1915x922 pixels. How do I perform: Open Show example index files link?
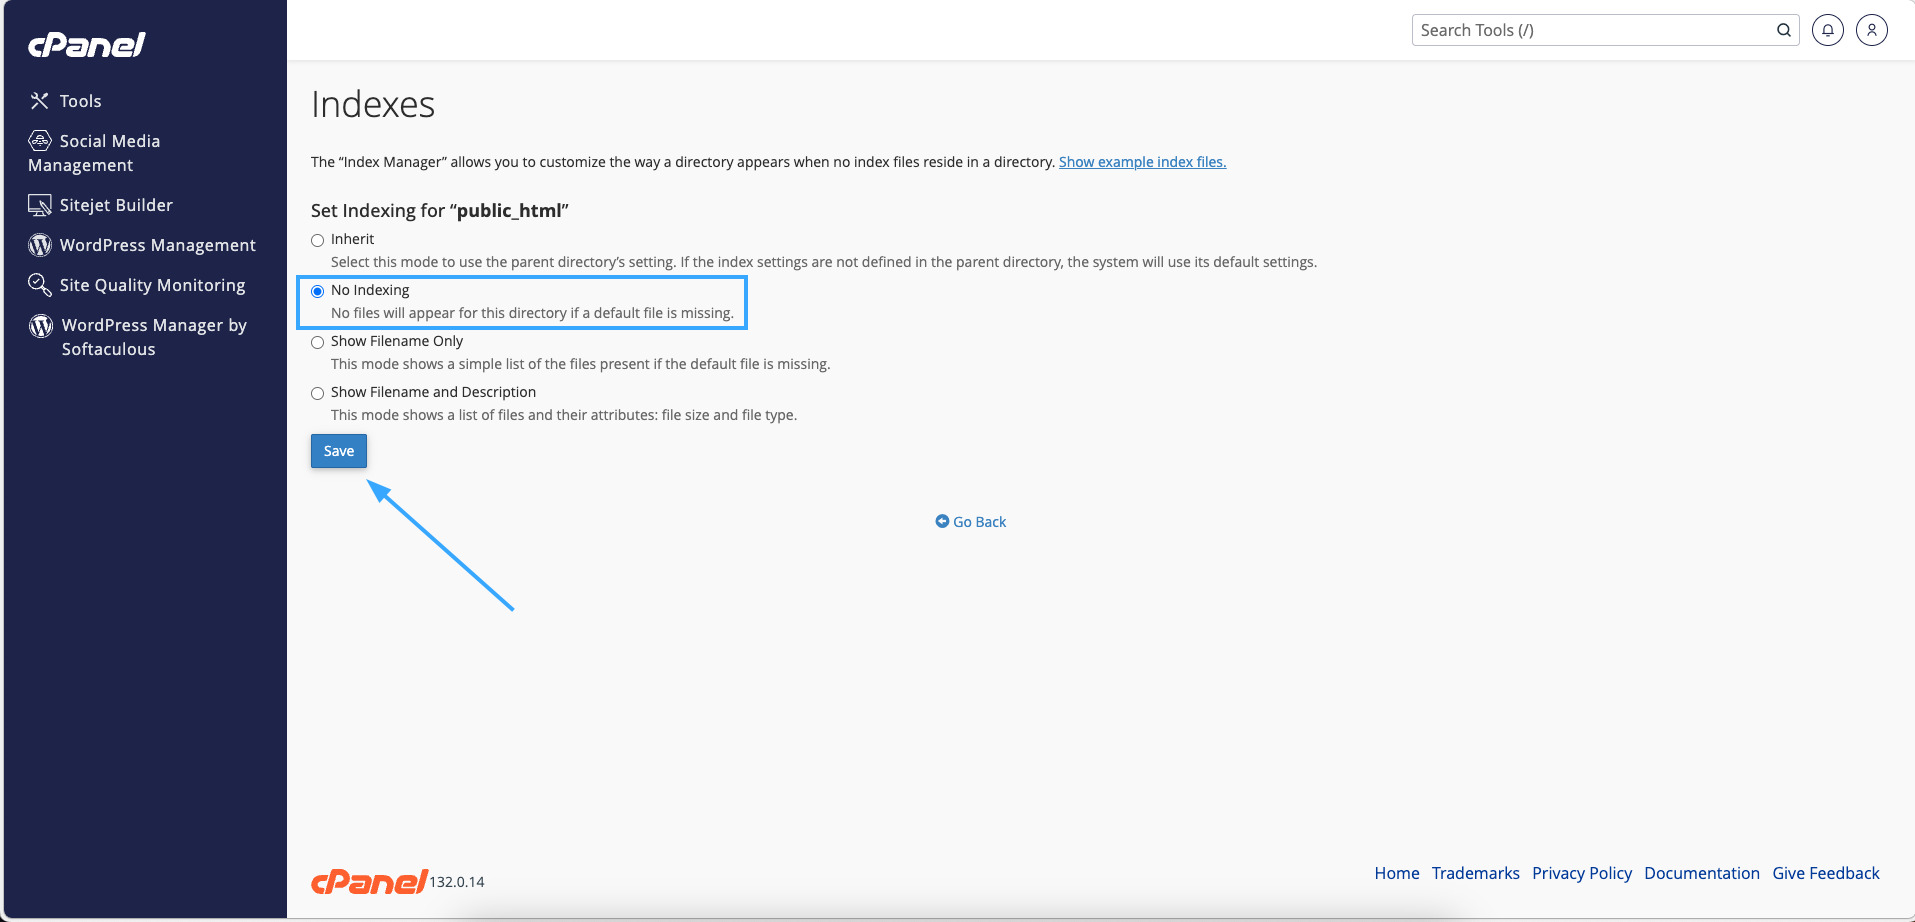[1142, 162]
